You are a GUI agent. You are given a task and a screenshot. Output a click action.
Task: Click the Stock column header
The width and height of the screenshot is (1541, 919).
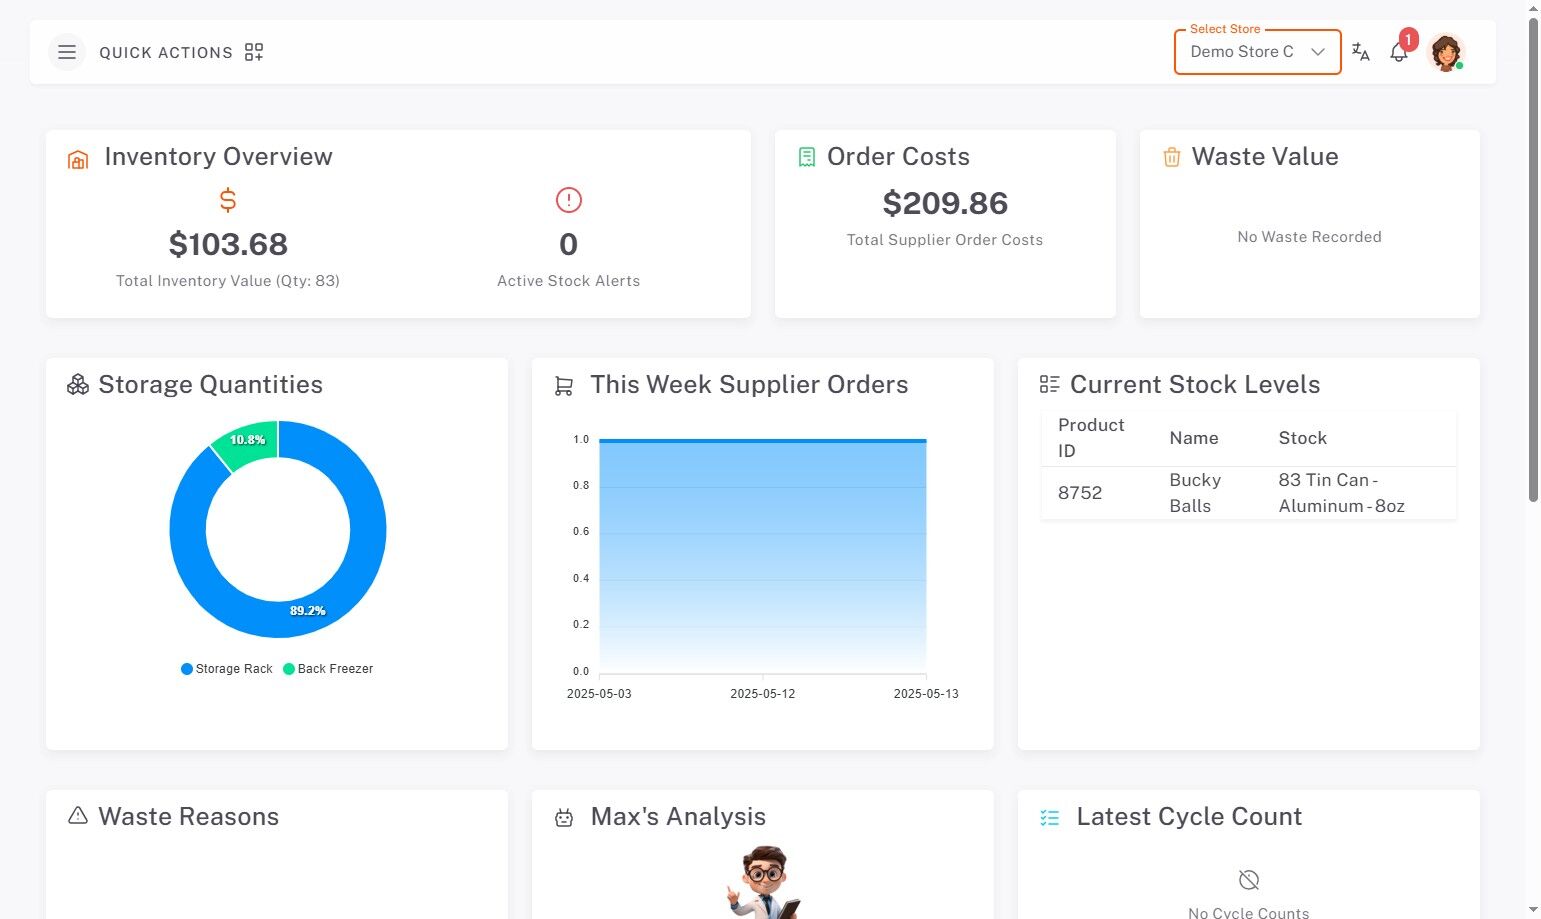[x=1302, y=438]
